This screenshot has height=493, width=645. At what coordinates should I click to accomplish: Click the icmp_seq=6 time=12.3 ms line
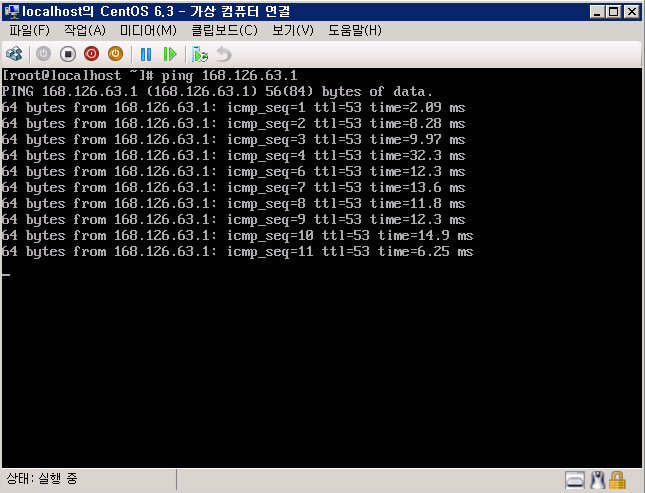click(233, 172)
